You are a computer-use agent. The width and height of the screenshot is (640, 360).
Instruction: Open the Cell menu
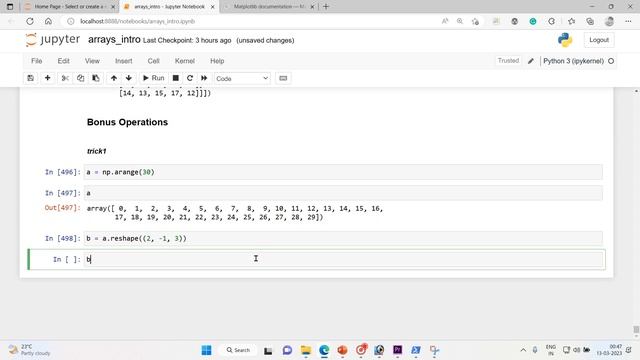click(x=153, y=61)
